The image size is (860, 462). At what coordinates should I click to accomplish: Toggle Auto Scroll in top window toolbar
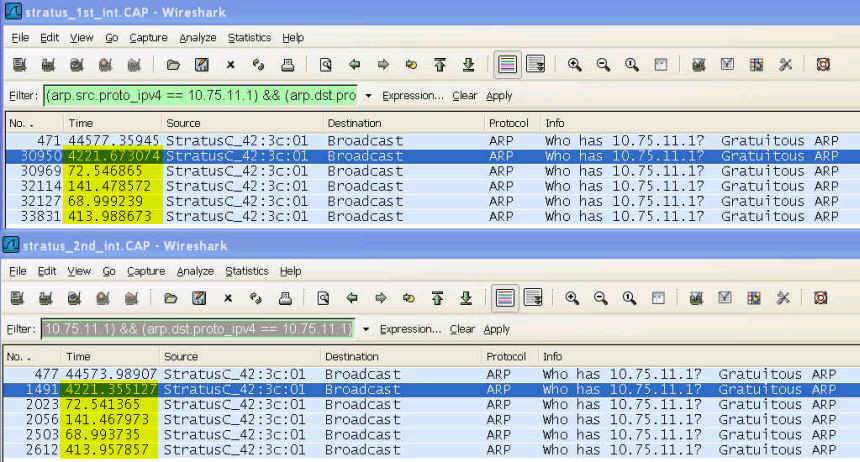tap(535, 65)
